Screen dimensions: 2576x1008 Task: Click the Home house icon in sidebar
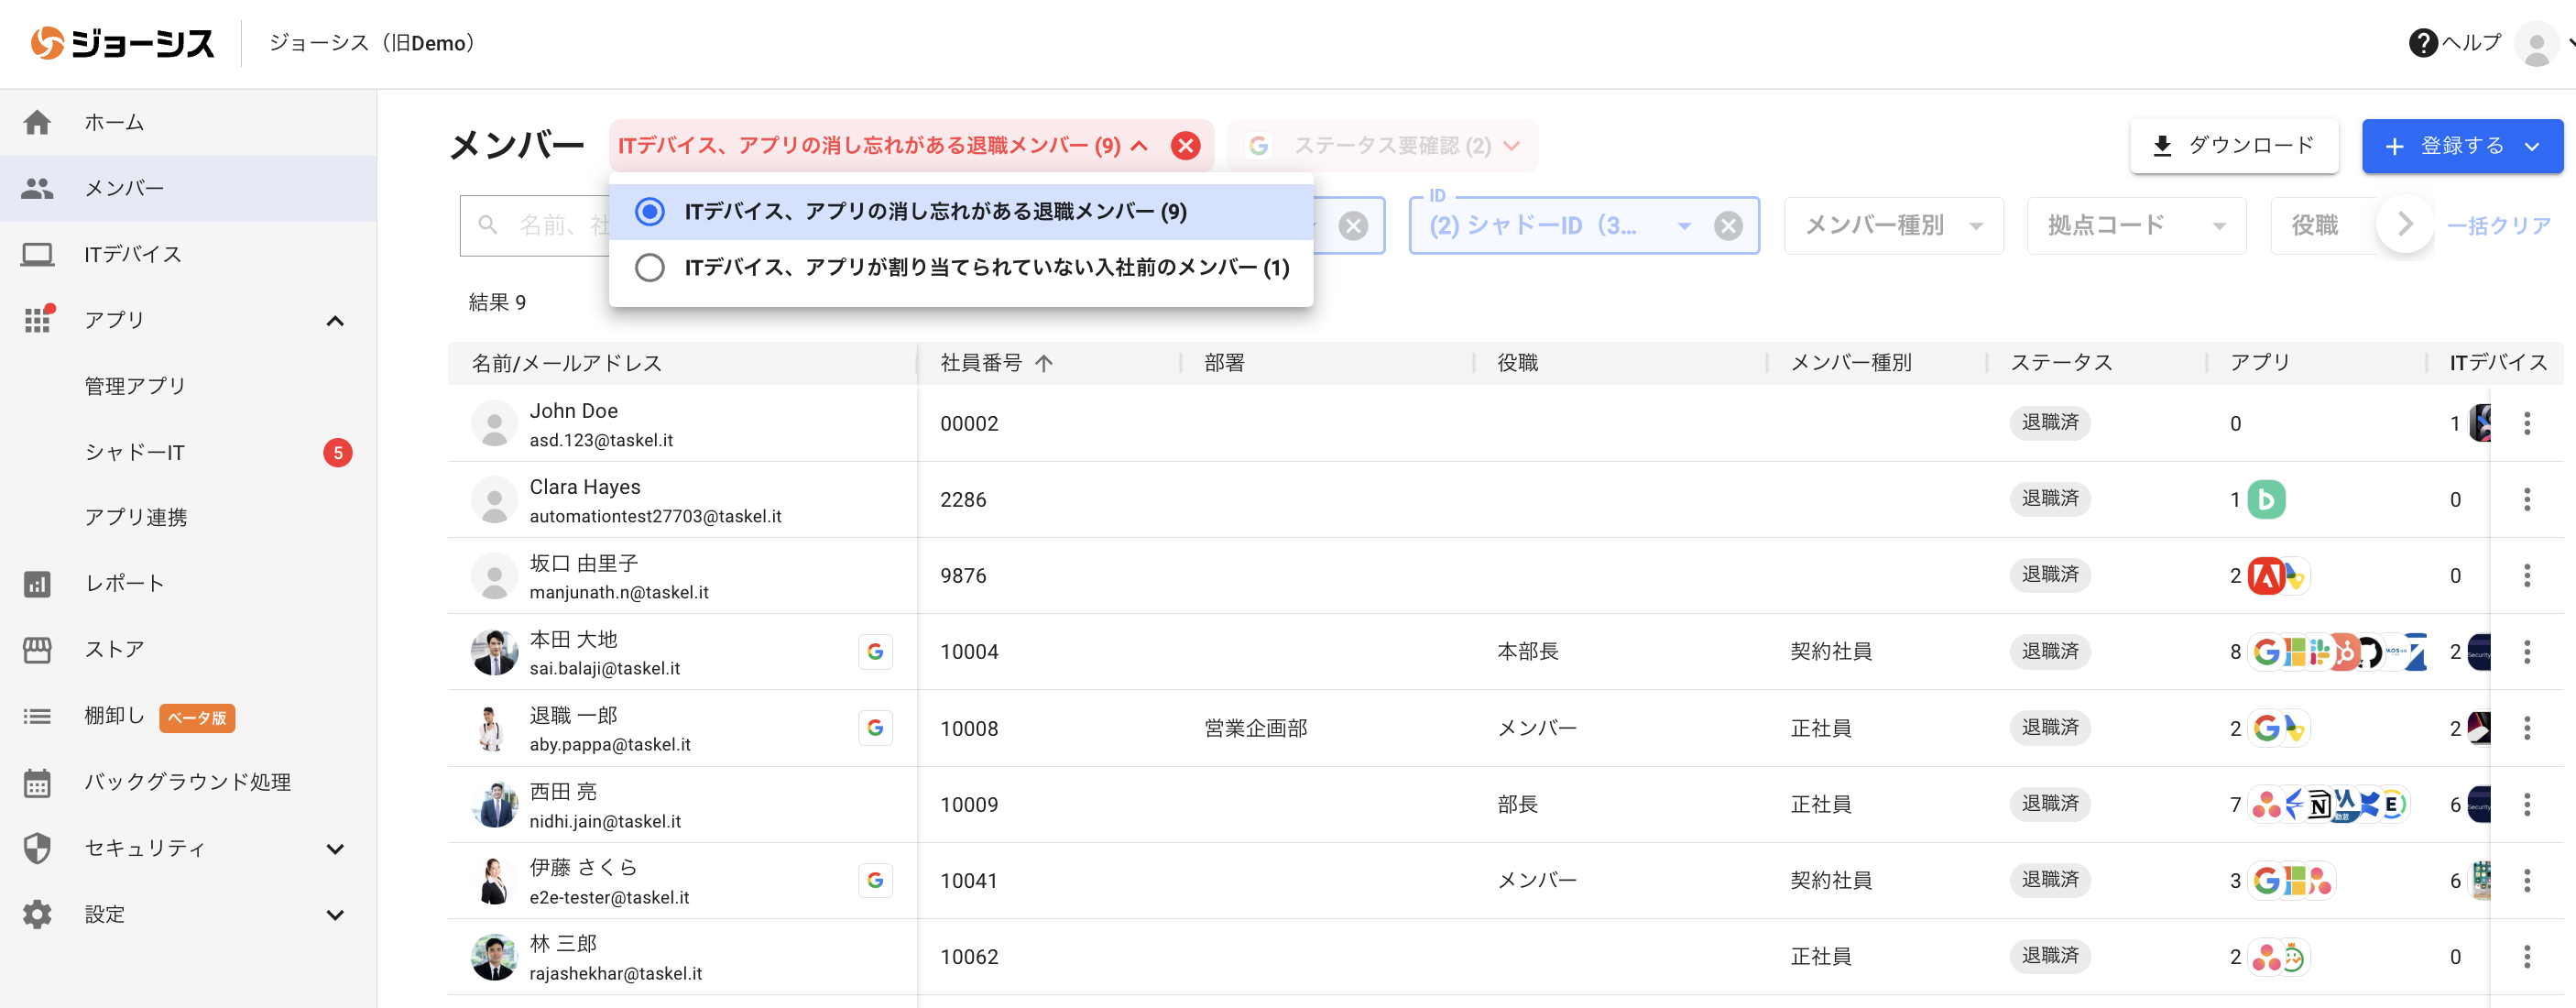[x=37, y=122]
